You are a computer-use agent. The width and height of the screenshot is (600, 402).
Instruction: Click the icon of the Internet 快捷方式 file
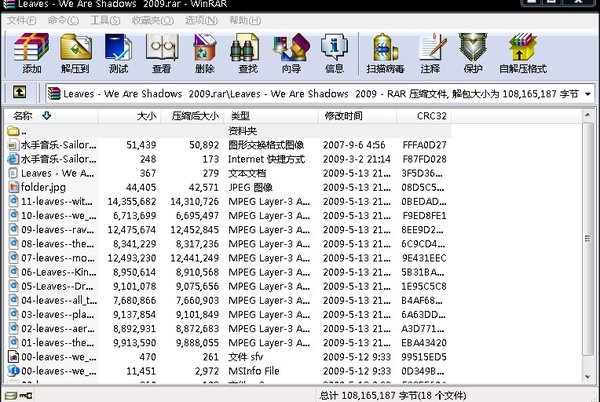point(13,159)
